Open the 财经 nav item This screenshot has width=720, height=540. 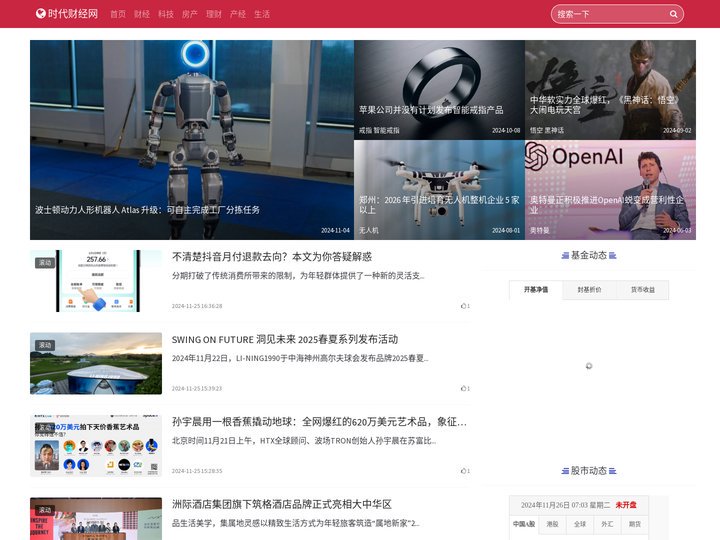tap(142, 14)
